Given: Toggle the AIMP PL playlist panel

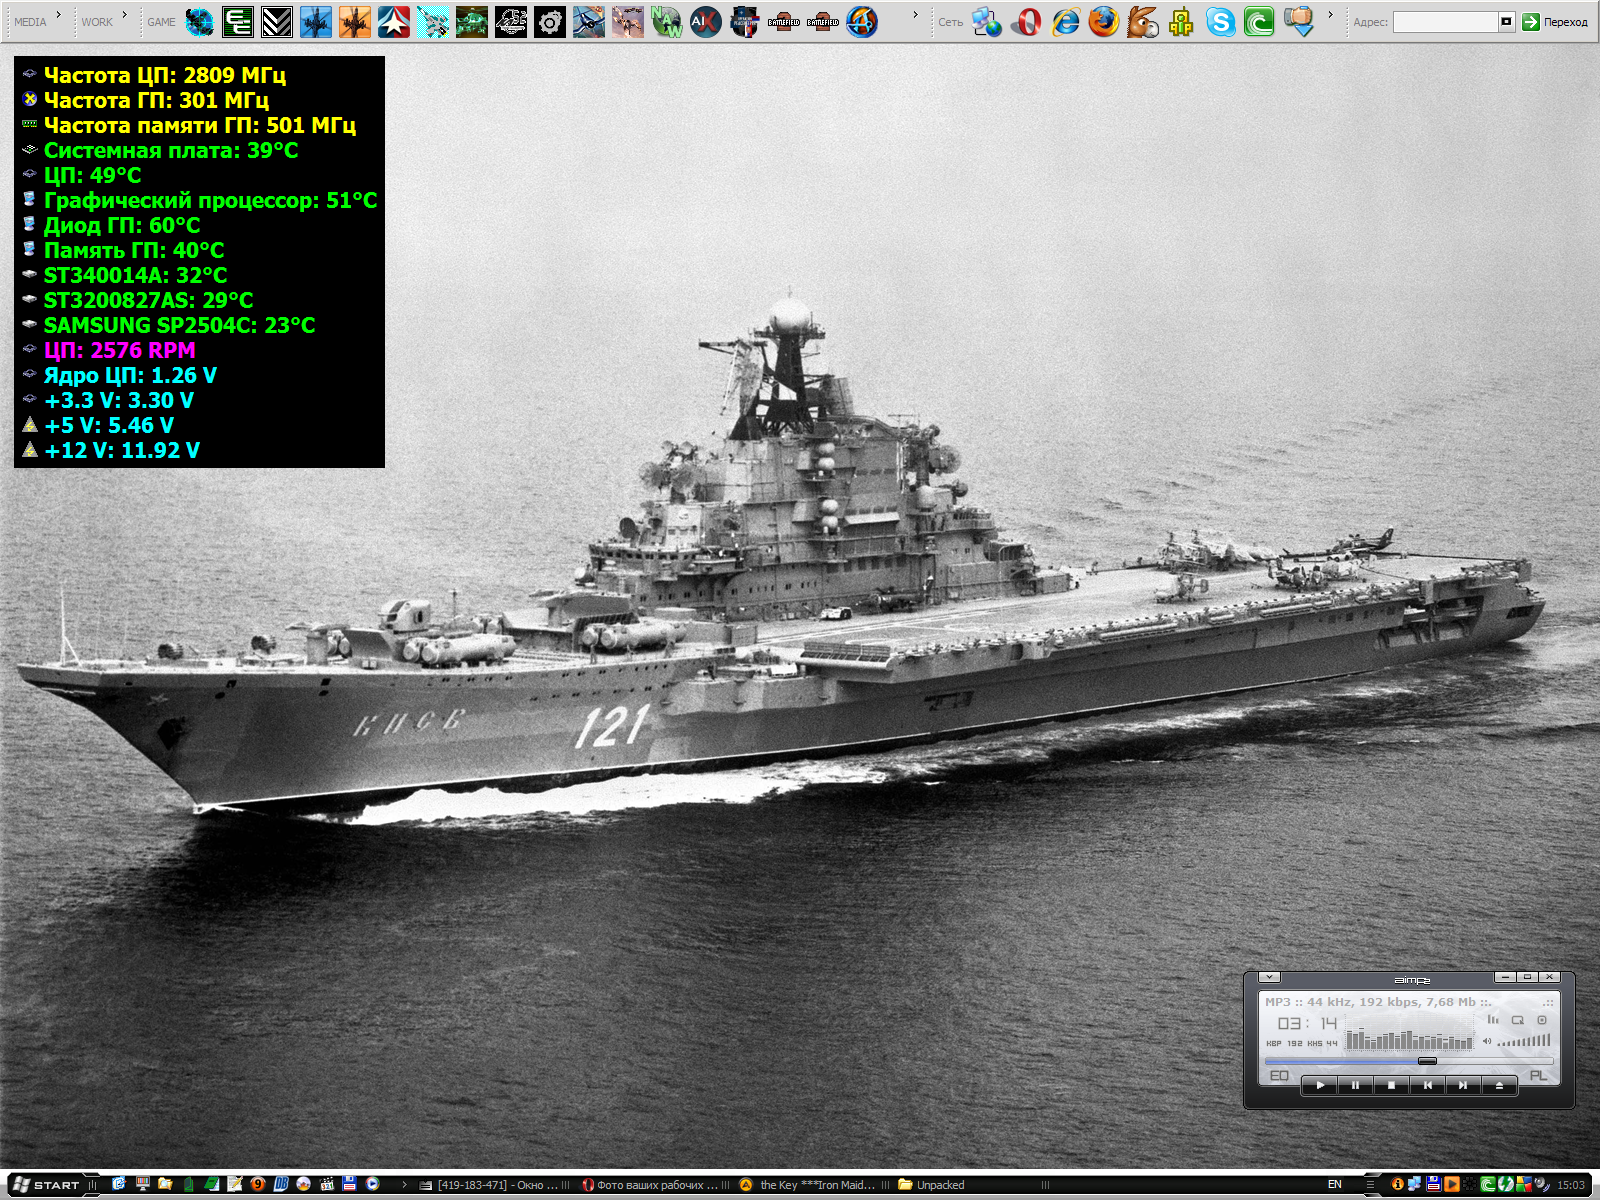Looking at the screenshot, I should click(x=1538, y=1076).
